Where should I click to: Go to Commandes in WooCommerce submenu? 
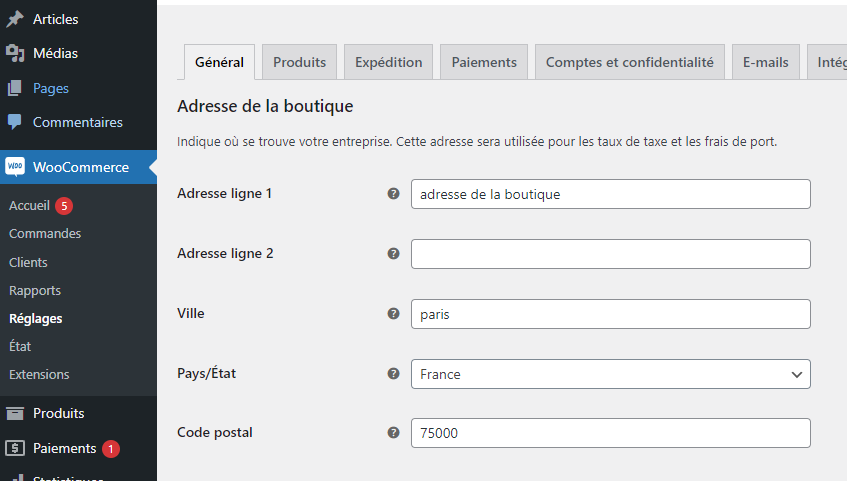[45, 234]
